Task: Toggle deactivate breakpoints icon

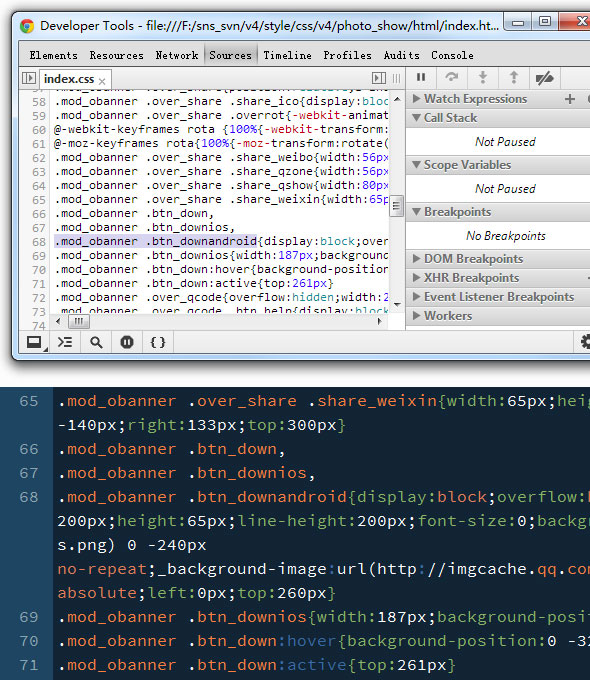Action: (x=544, y=78)
